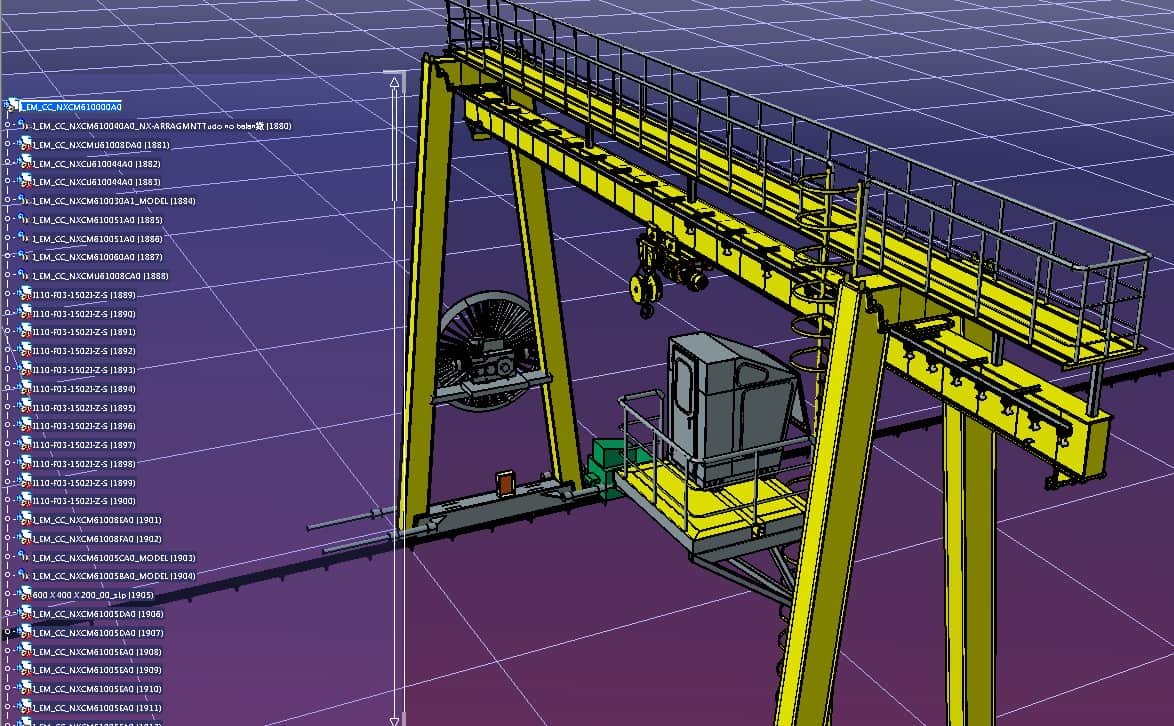Viewport: 1174px width, 726px height.
Task: Expand node 1_EM_CC_NXCM61008FA0 (1902)
Action: pyautogui.click(x=7, y=538)
